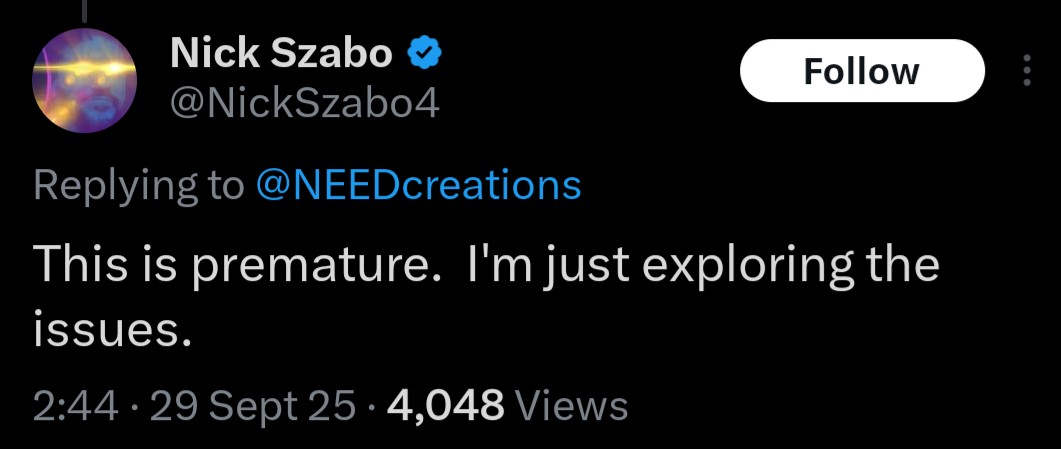Click the word "issues." on the second line
Viewport: 1061px width, 449px height.
click(108, 331)
